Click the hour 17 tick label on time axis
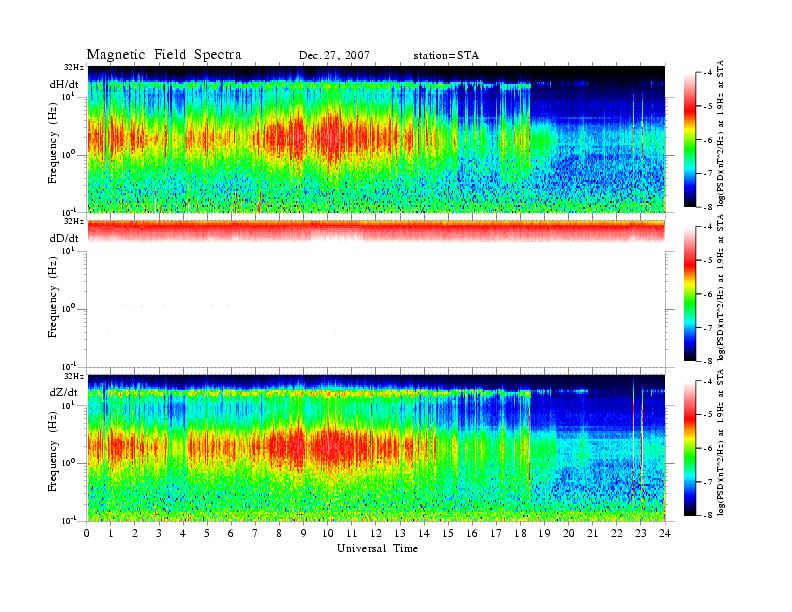This screenshot has height=612, width=792. click(496, 533)
